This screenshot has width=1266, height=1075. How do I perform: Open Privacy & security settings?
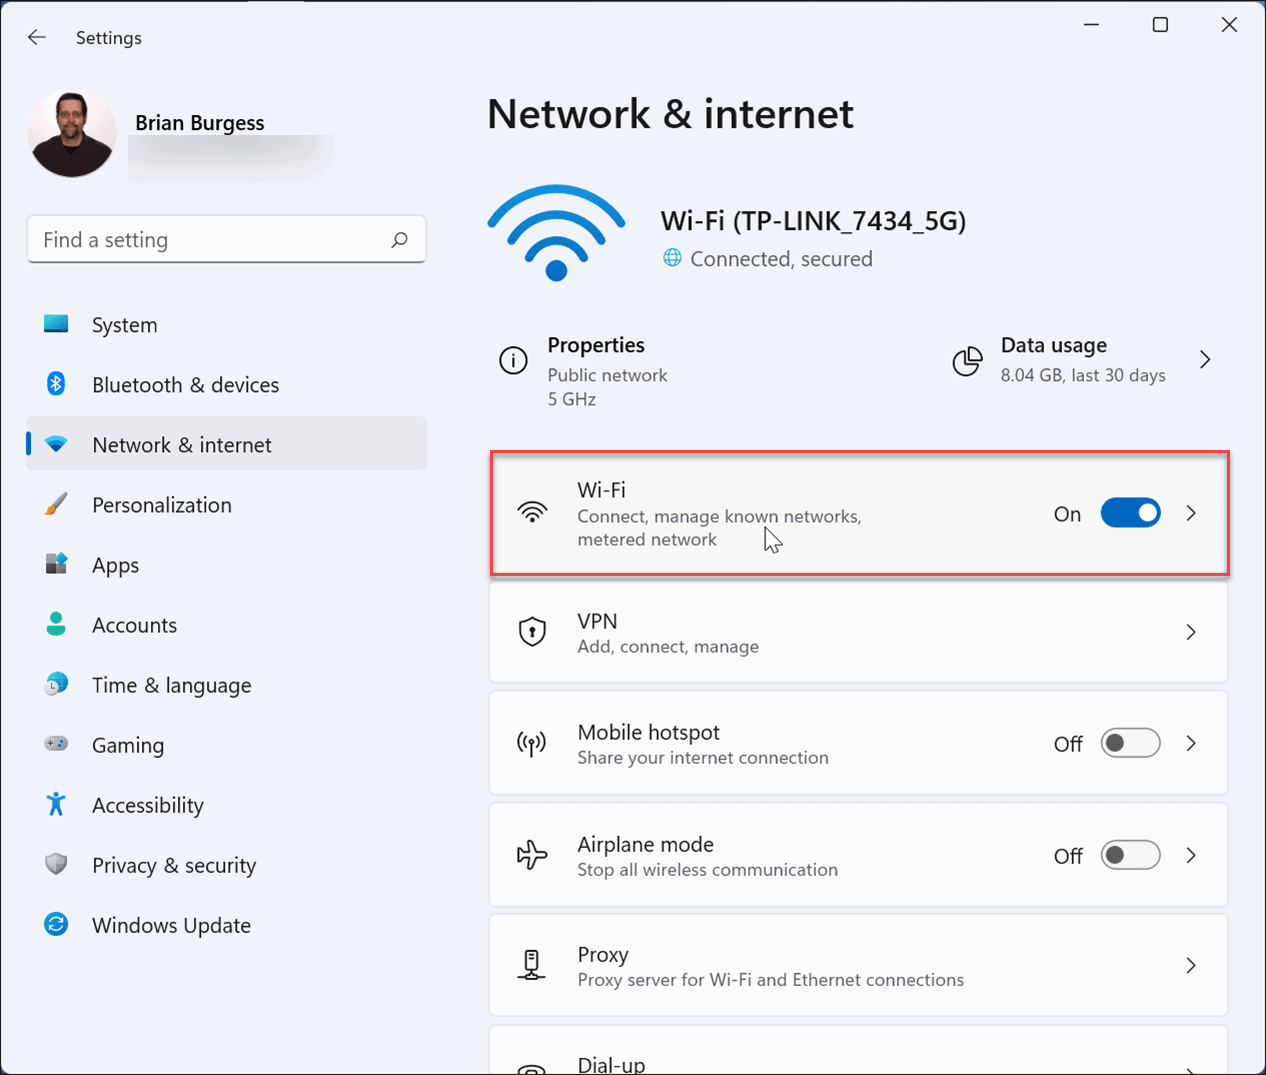tap(174, 865)
